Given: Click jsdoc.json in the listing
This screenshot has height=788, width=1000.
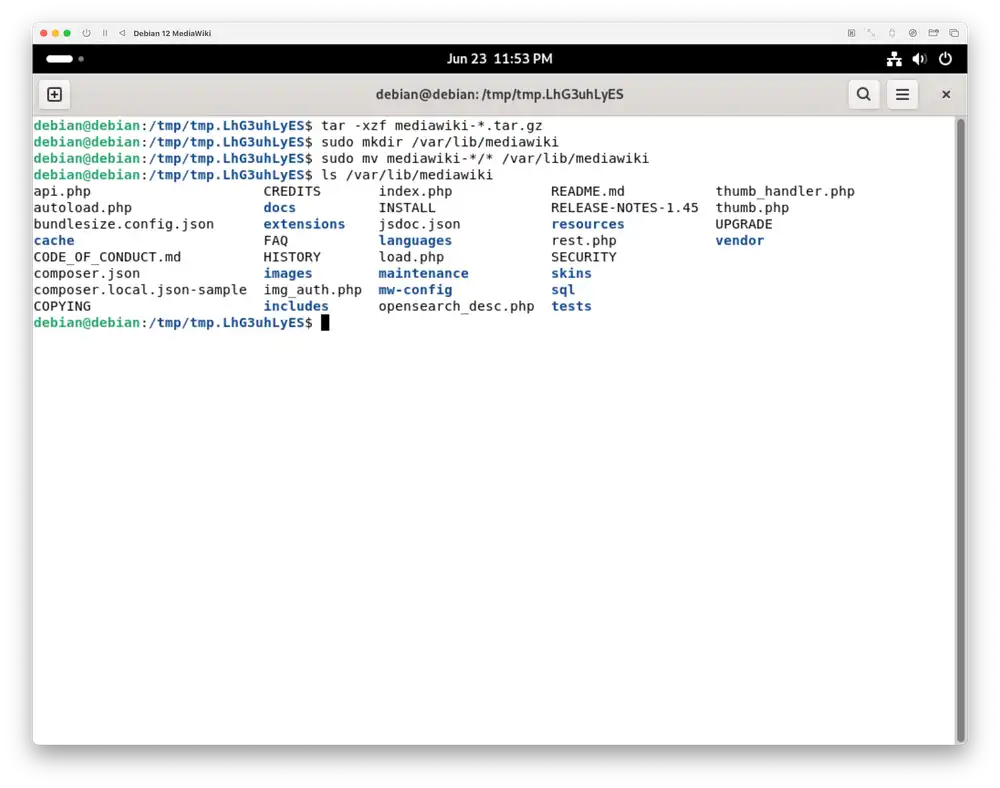Looking at the screenshot, I should pyautogui.click(x=419, y=224).
